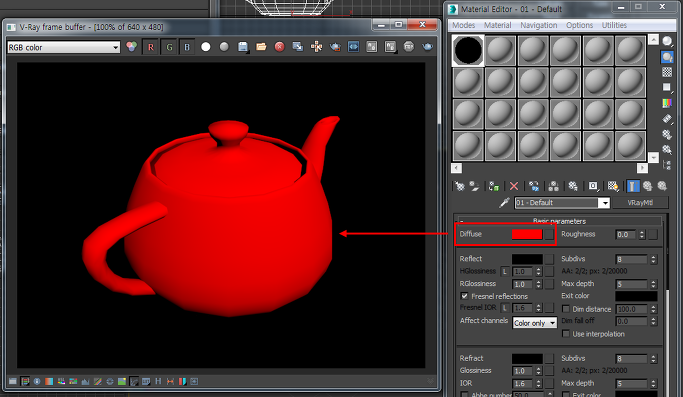The image size is (683, 397).
Task: Click the Video Color Check icon
Action: (667, 103)
